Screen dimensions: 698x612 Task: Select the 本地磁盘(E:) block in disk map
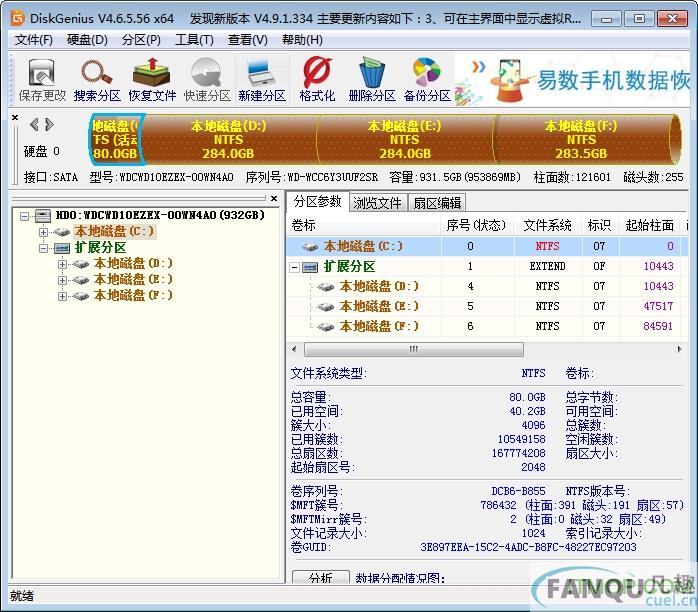[x=405, y=139]
